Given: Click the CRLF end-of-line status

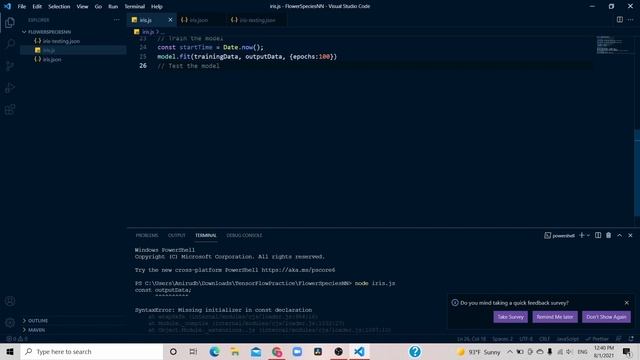Looking at the screenshot, I should pos(544,339).
